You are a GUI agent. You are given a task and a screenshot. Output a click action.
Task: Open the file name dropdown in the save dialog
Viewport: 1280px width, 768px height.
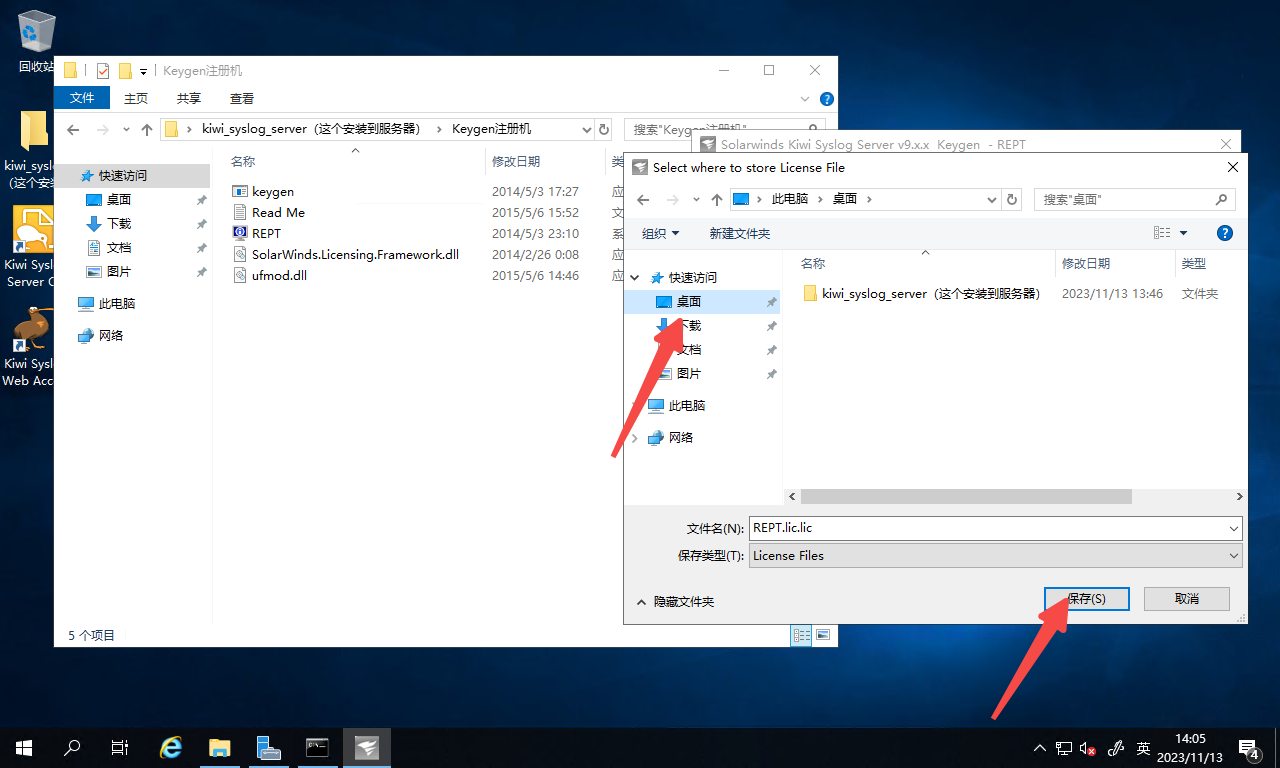[x=1234, y=528]
